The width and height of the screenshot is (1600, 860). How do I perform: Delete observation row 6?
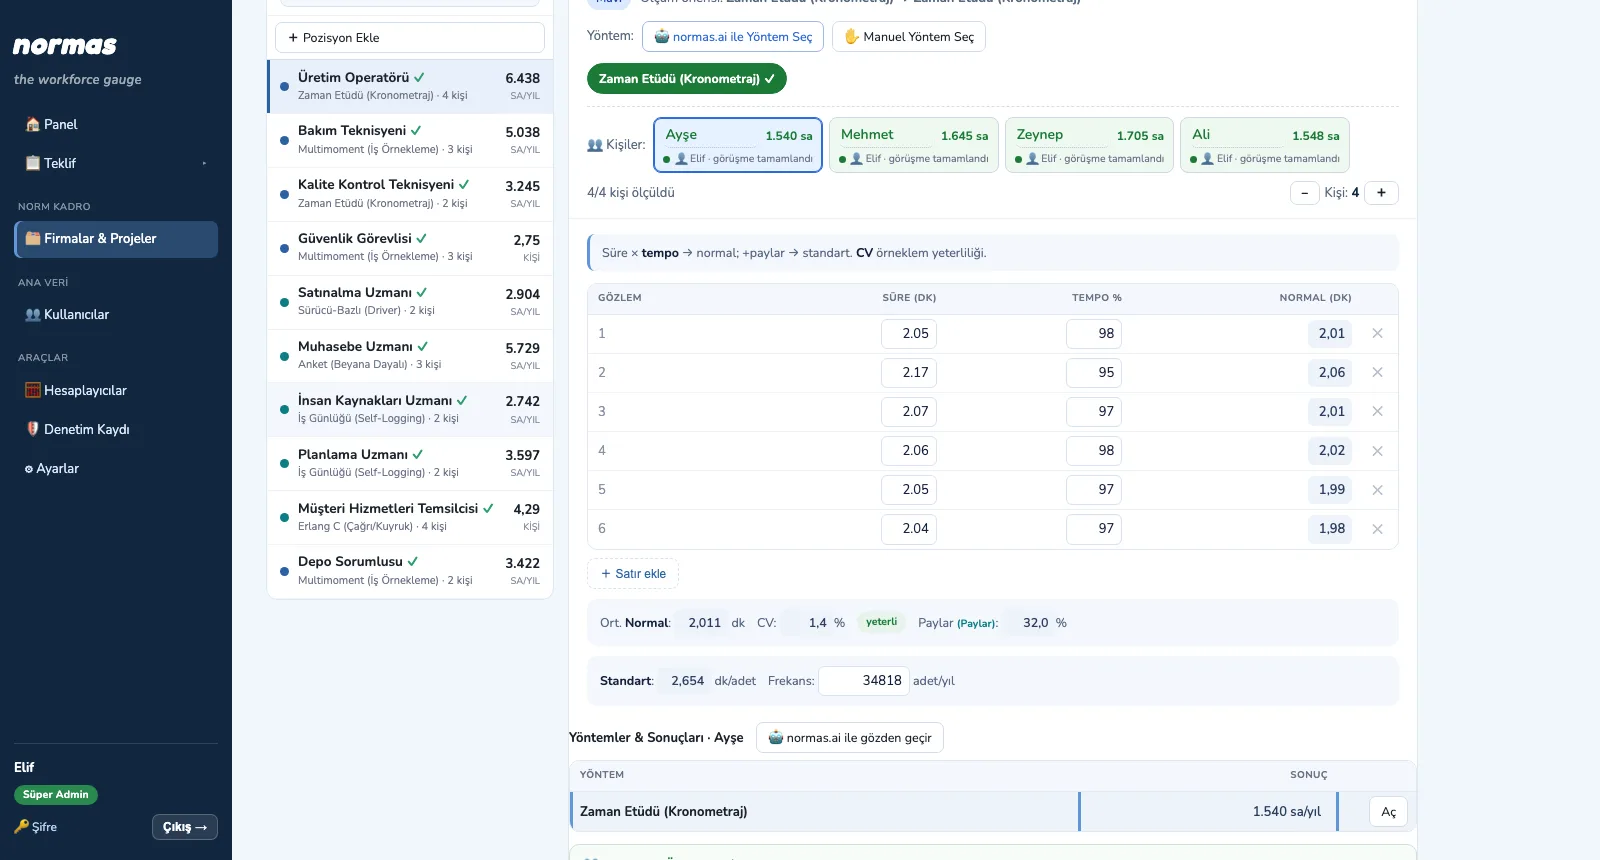pyautogui.click(x=1377, y=529)
